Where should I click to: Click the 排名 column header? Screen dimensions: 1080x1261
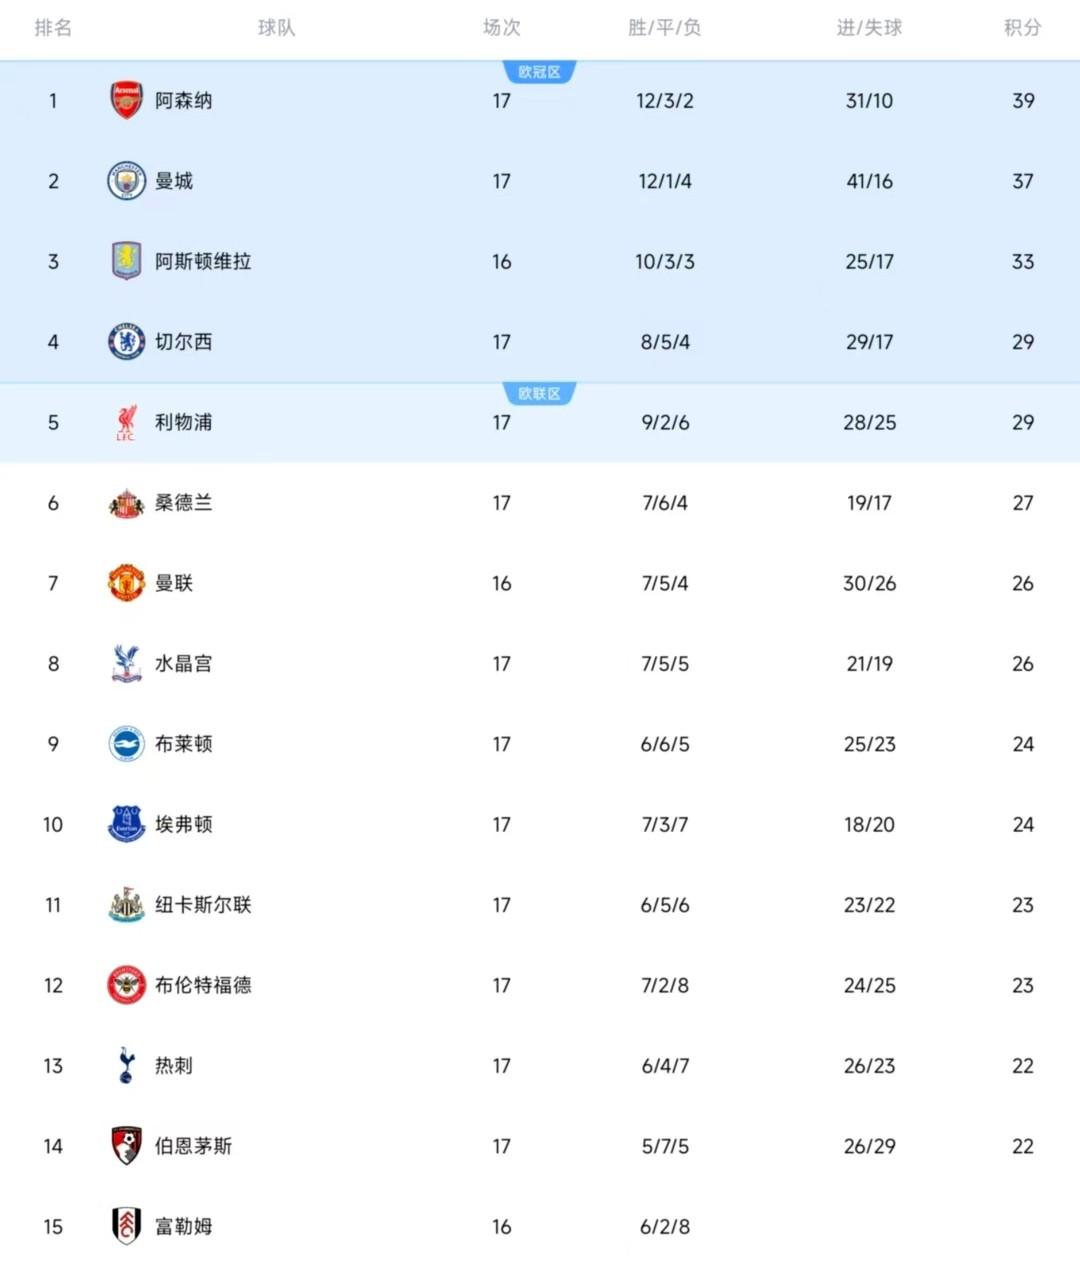coord(53,28)
